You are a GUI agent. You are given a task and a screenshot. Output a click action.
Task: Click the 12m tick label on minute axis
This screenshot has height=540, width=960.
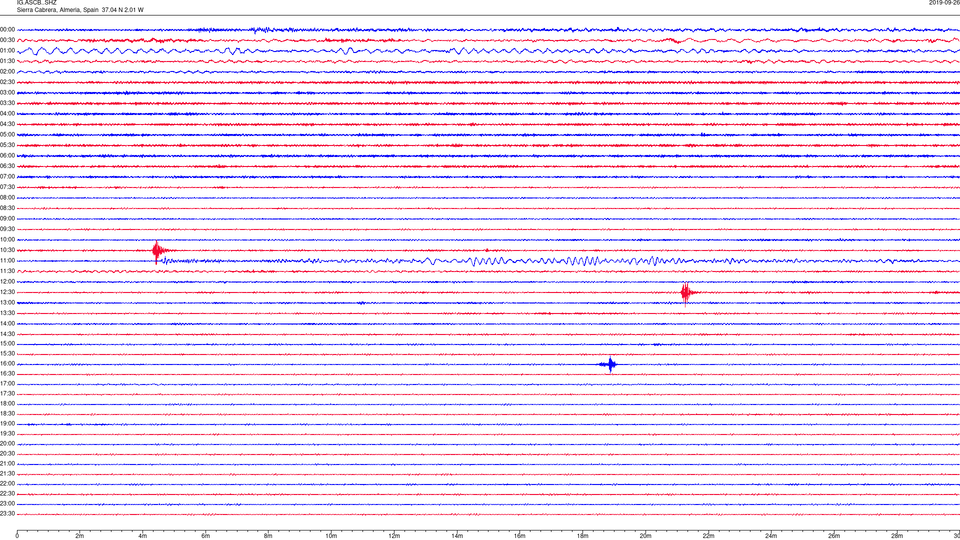[x=394, y=536]
